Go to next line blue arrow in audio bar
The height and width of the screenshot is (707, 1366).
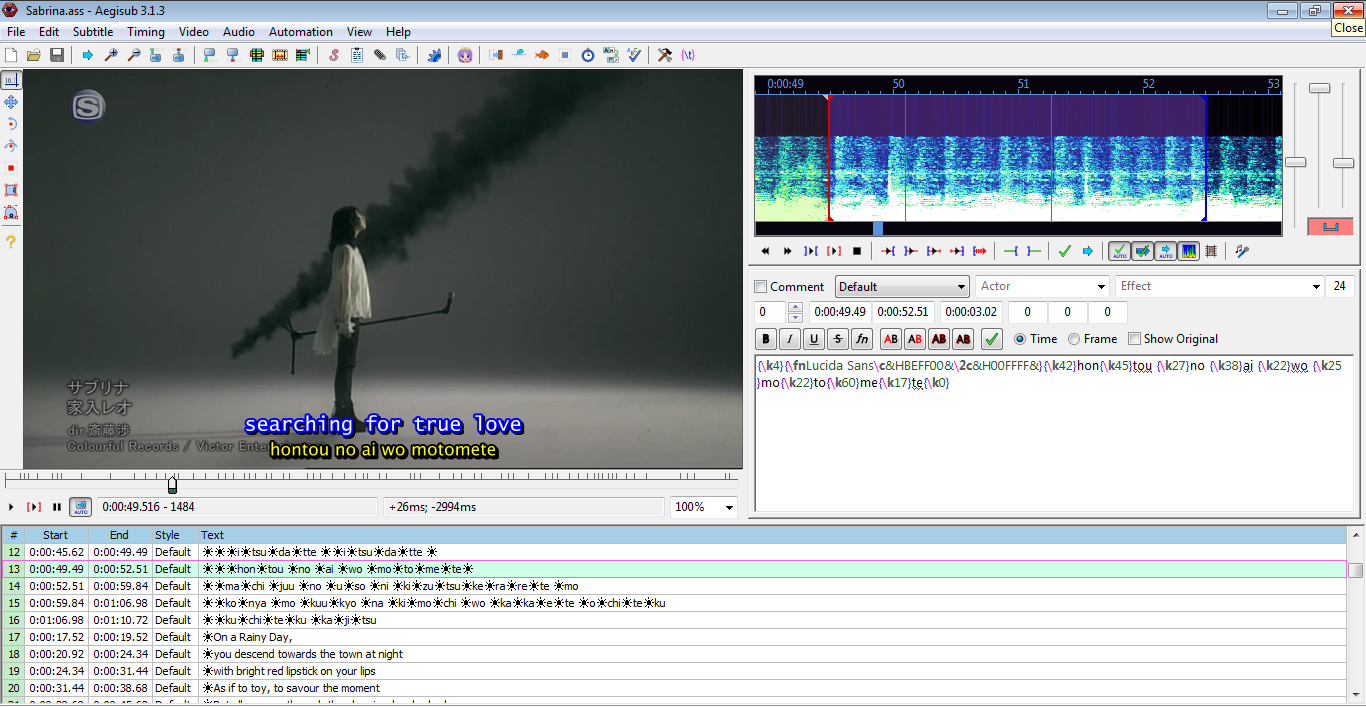point(1088,251)
